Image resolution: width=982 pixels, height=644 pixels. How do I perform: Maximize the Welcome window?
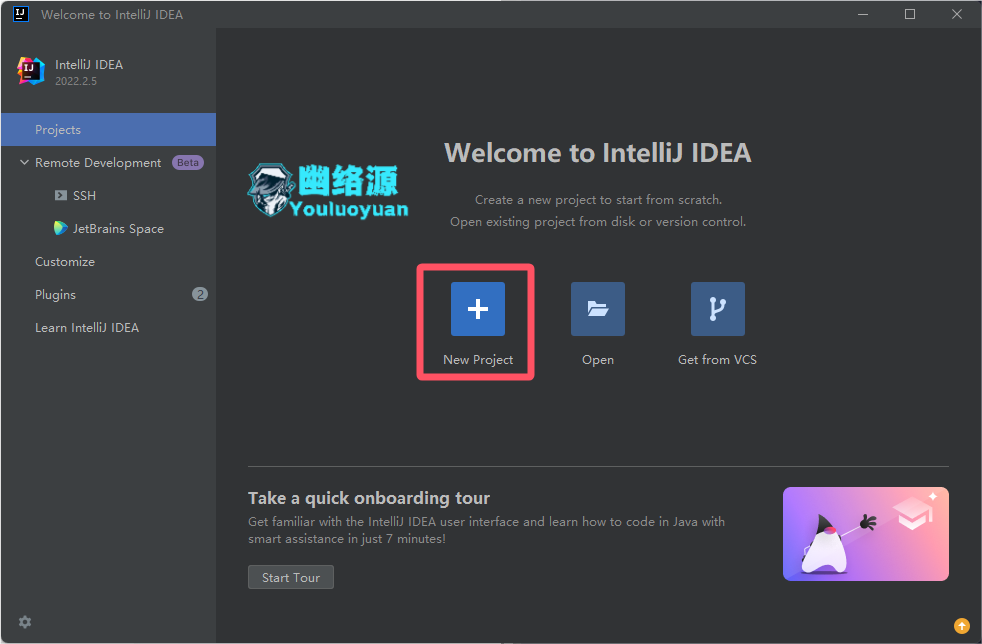pos(910,14)
